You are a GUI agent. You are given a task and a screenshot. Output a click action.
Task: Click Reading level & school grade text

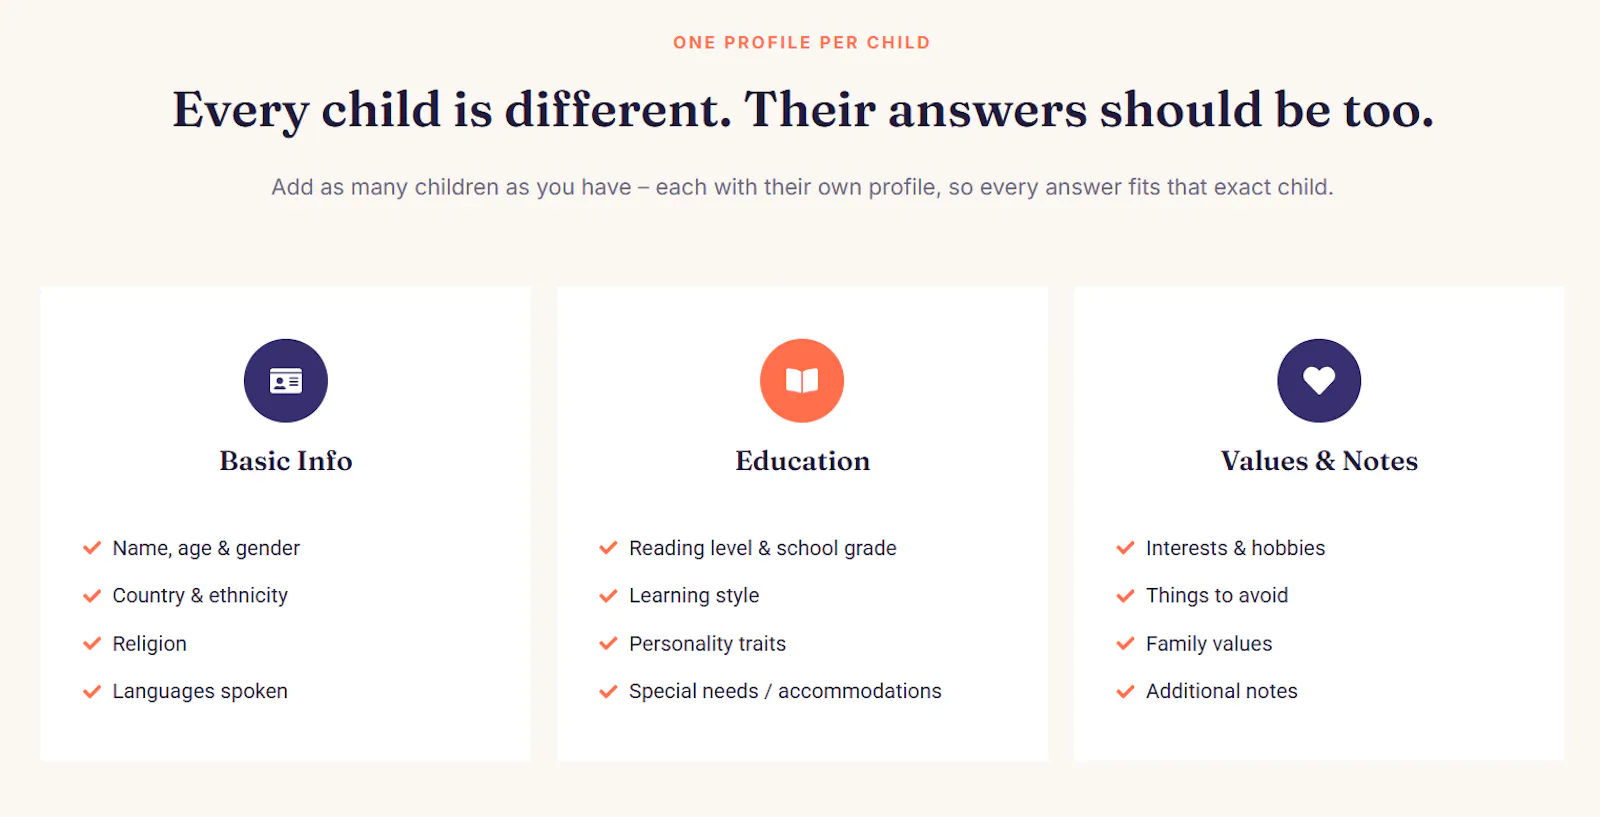click(x=763, y=548)
